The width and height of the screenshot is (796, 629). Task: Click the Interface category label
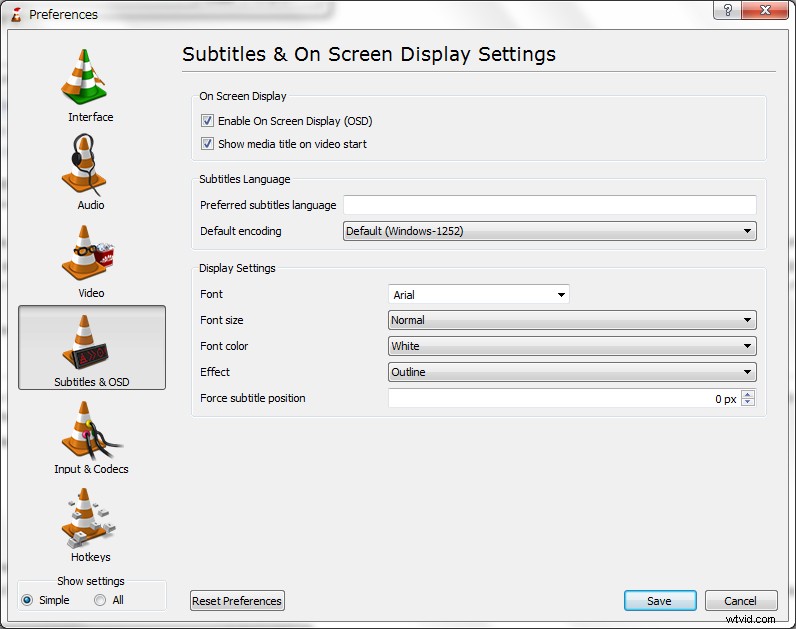[91, 117]
